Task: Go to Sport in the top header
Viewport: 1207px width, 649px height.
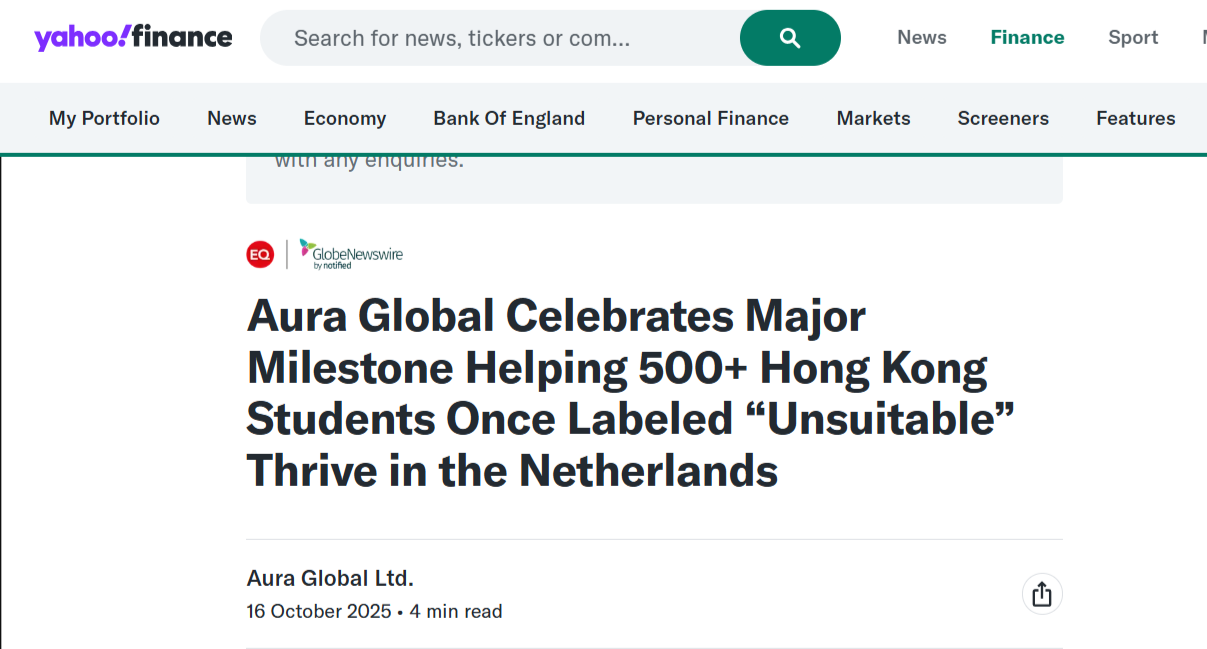Action: (x=1133, y=38)
